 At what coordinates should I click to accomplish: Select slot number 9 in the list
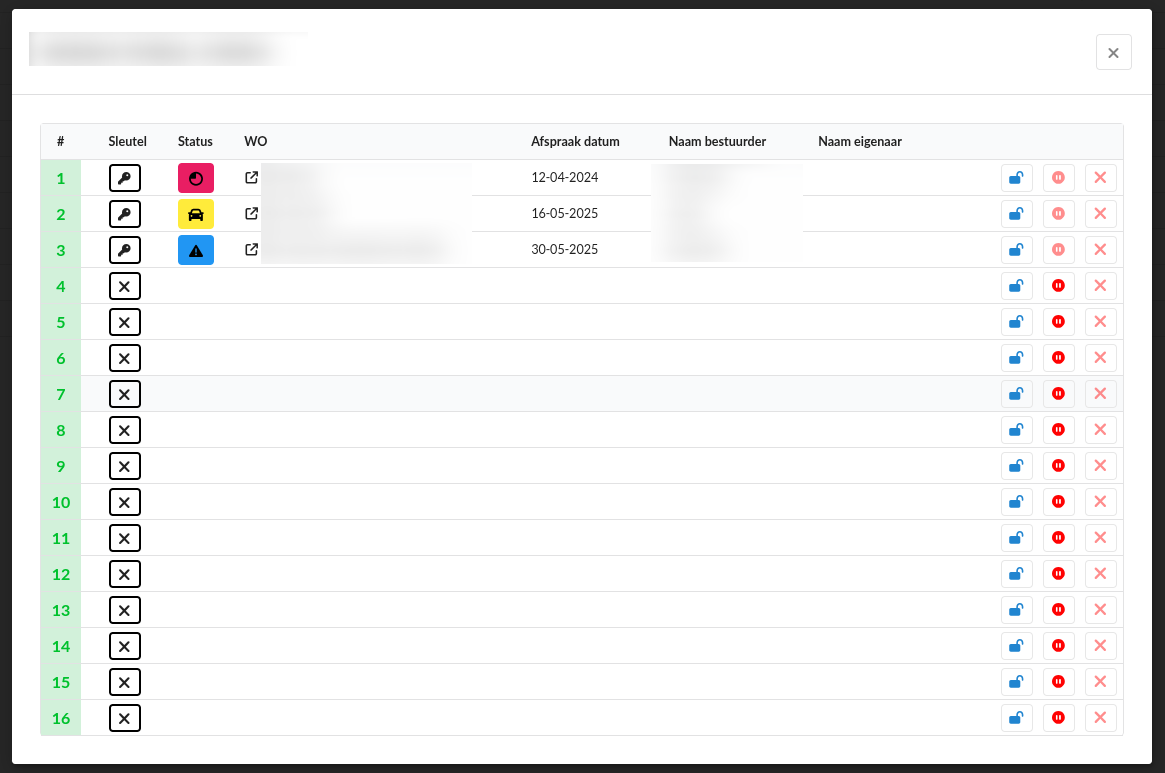tap(61, 466)
